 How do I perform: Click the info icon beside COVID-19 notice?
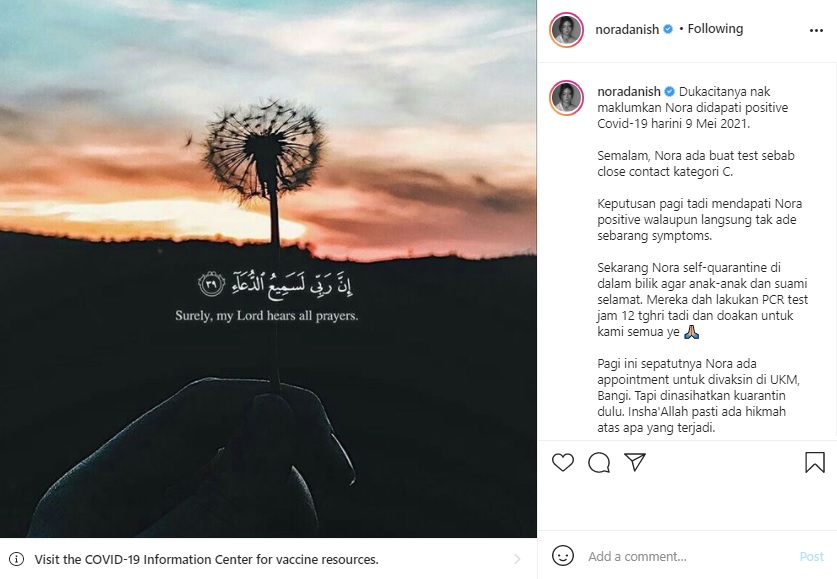[x=17, y=559]
